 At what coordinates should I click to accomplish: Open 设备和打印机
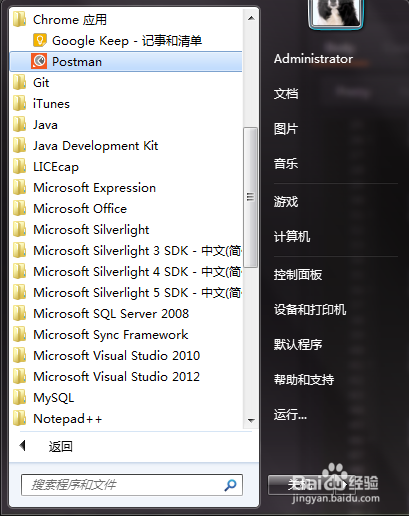click(x=310, y=310)
